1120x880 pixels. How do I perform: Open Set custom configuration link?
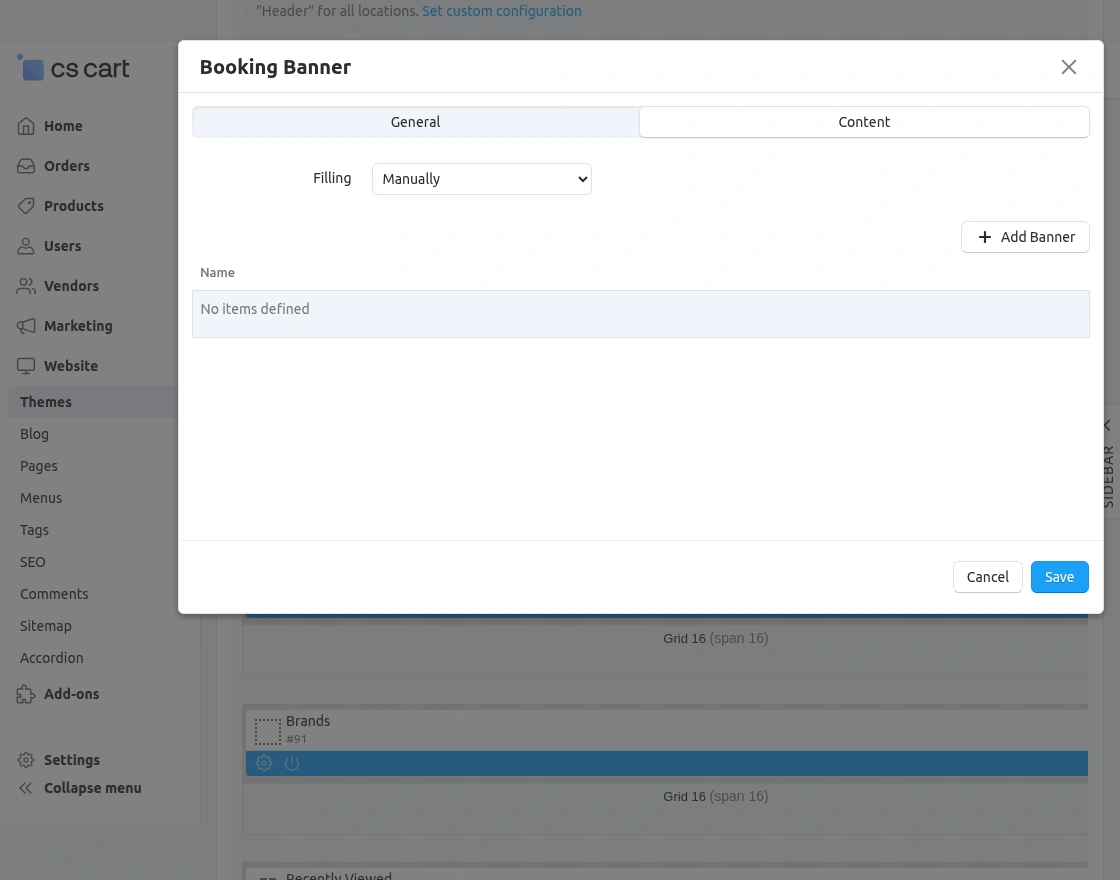(x=501, y=11)
